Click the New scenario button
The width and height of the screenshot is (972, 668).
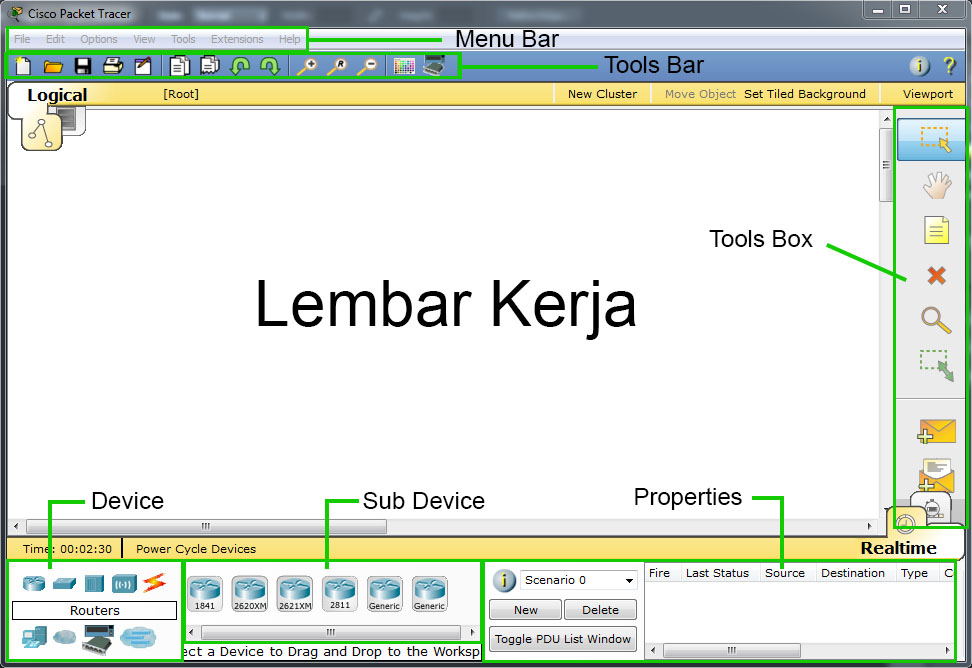tap(526, 610)
